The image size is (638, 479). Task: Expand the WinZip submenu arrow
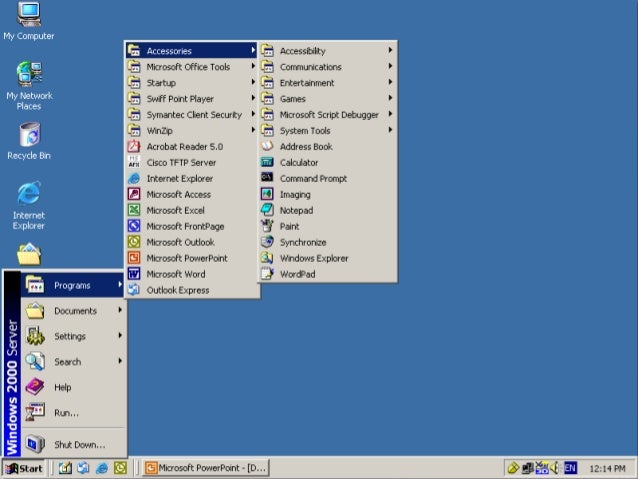point(253,130)
